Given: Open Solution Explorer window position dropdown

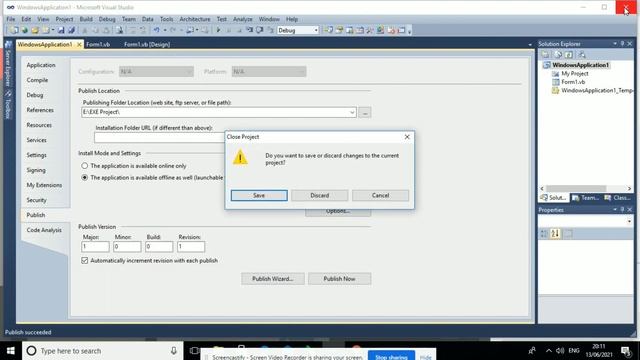Looking at the screenshot, I should click(x=615, y=44).
